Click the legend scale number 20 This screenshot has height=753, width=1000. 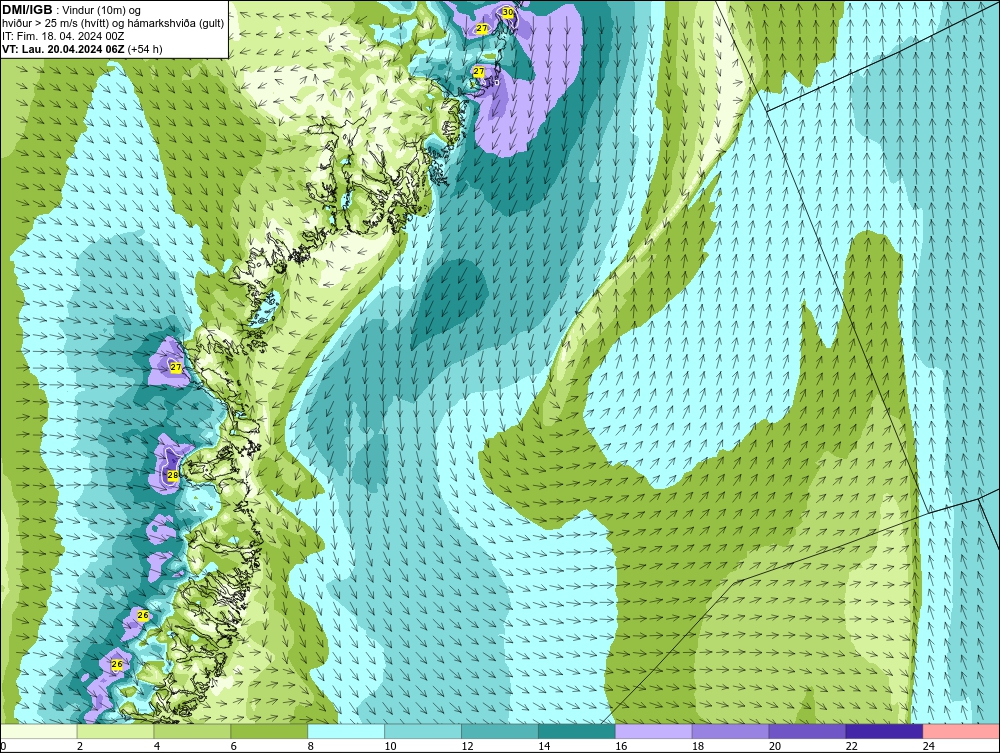[x=775, y=746]
